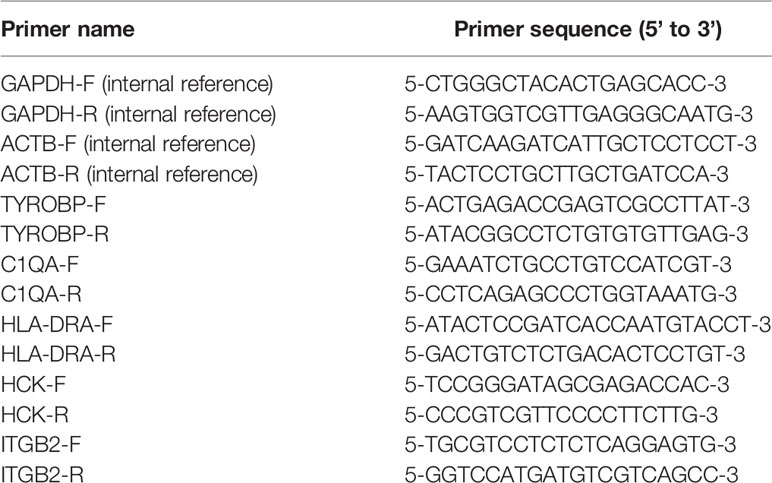Click the Primer sequence (5' to 3') header
The image size is (772, 483).
(x=588, y=30)
